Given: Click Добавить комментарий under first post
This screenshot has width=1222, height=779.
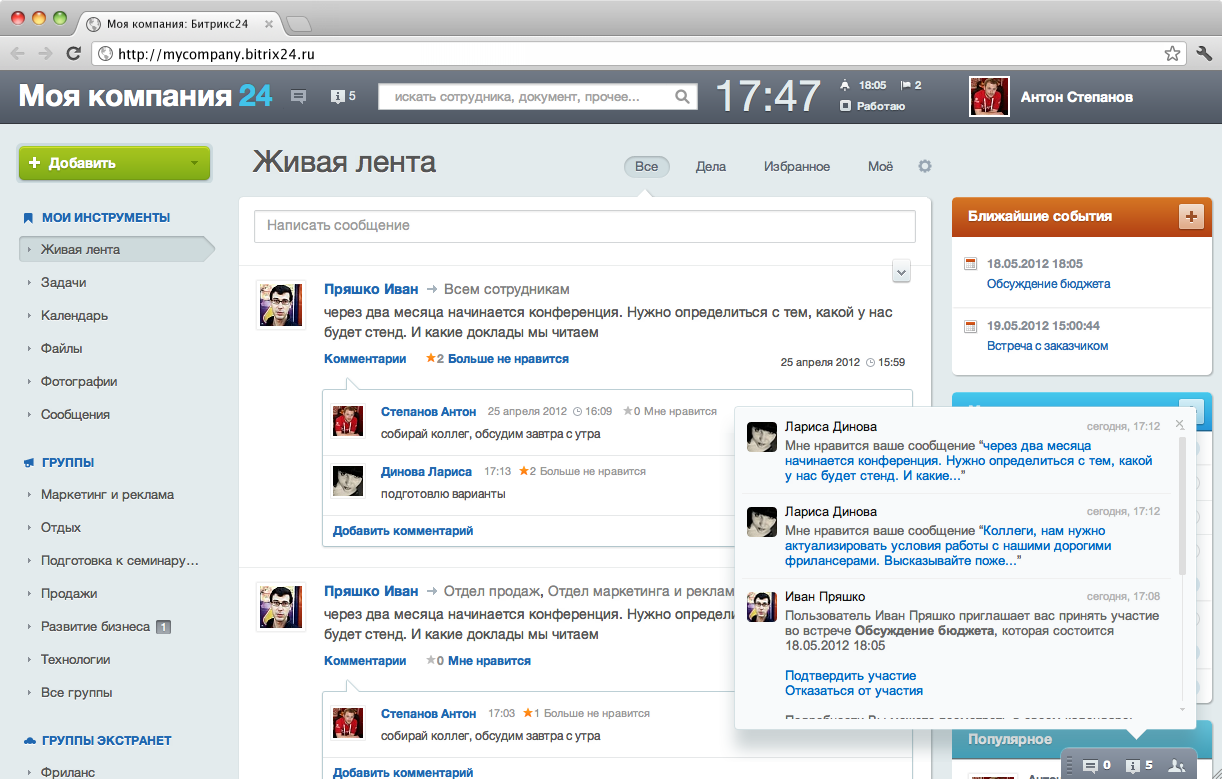Looking at the screenshot, I should 403,531.
